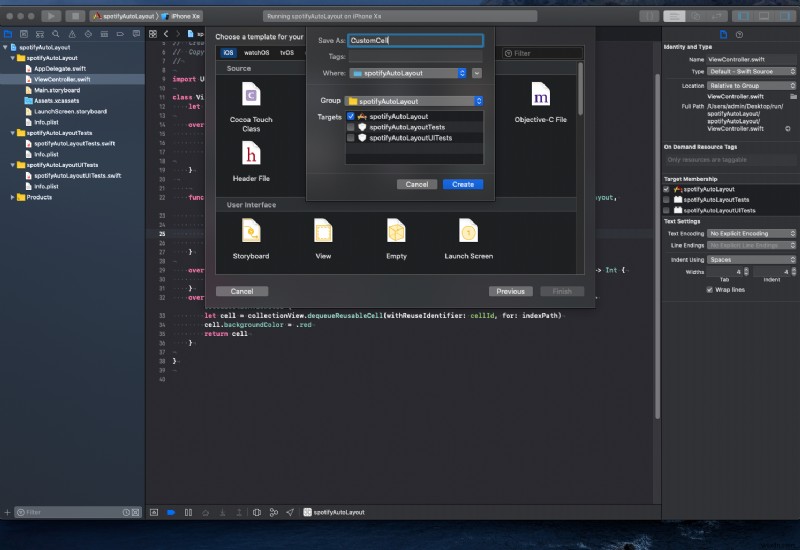The height and width of the screenshot is (550, 800).
Task: Toggle the Wrap lines checkbox
Action: 710,290
